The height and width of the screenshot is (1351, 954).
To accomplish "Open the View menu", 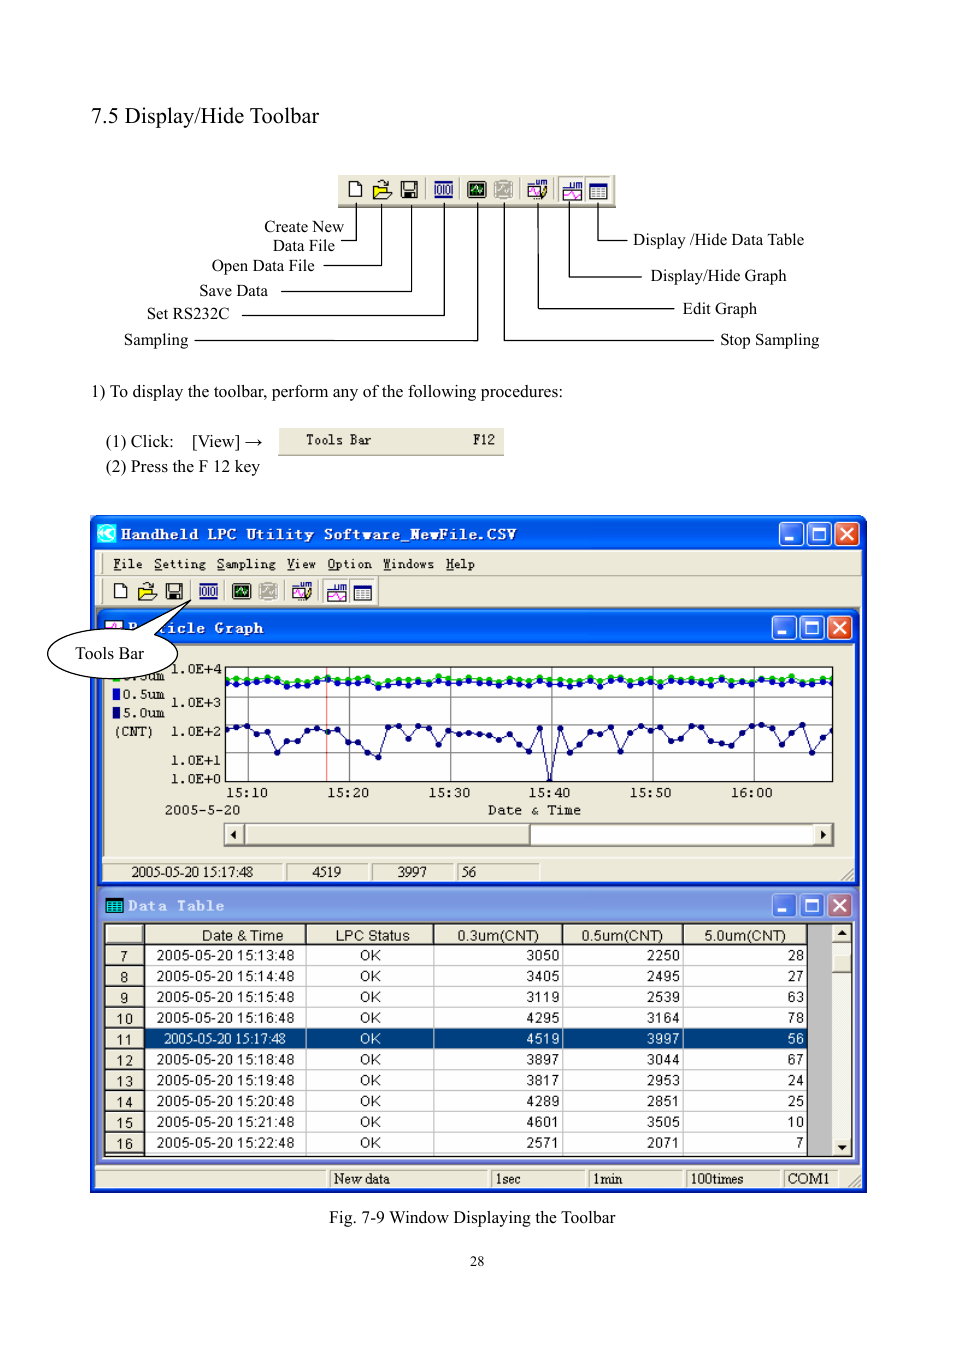I will pyautogui.click(x=301, y=564).
